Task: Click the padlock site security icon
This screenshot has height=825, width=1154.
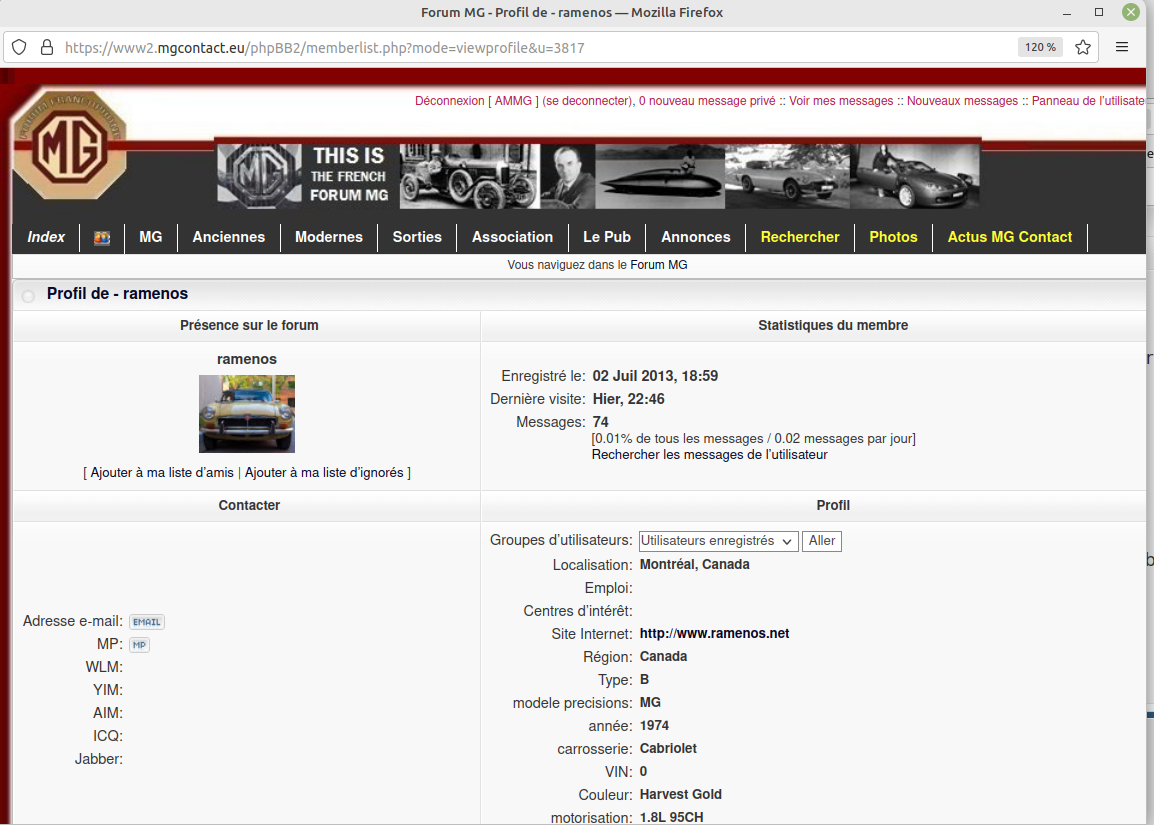Action: coord(46,47)
